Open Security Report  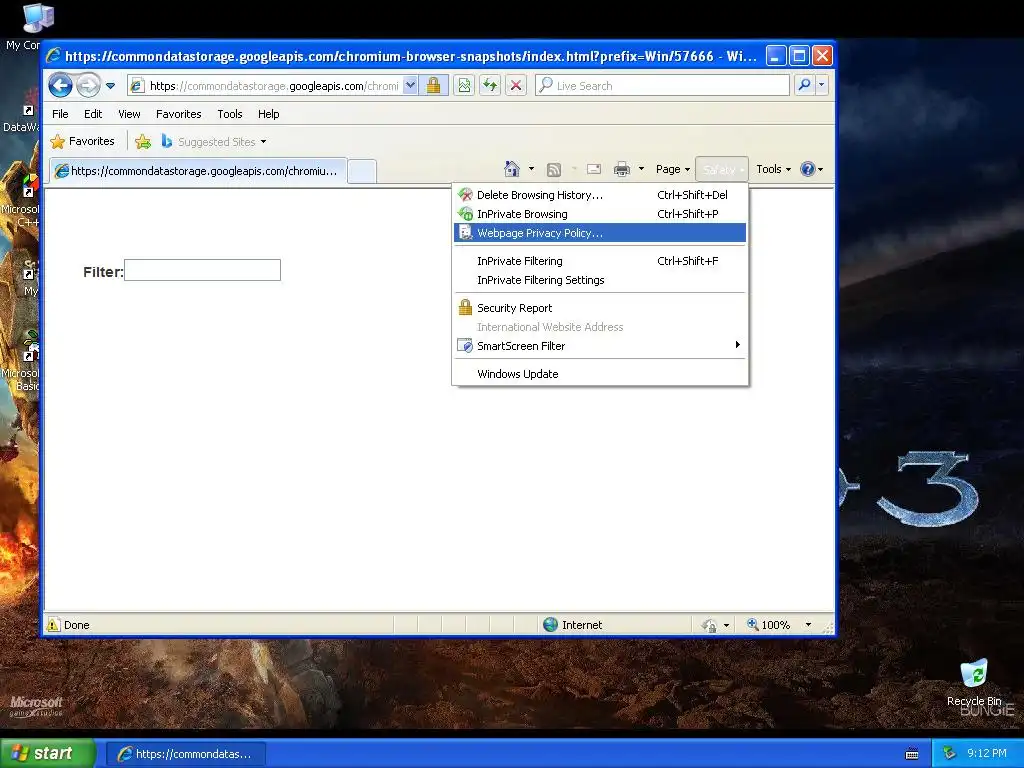(600, 308)
